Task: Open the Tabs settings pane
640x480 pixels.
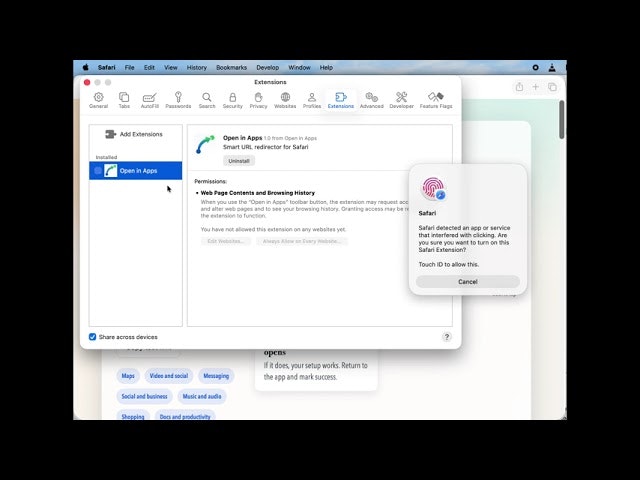Action: [x=124, y=100]
